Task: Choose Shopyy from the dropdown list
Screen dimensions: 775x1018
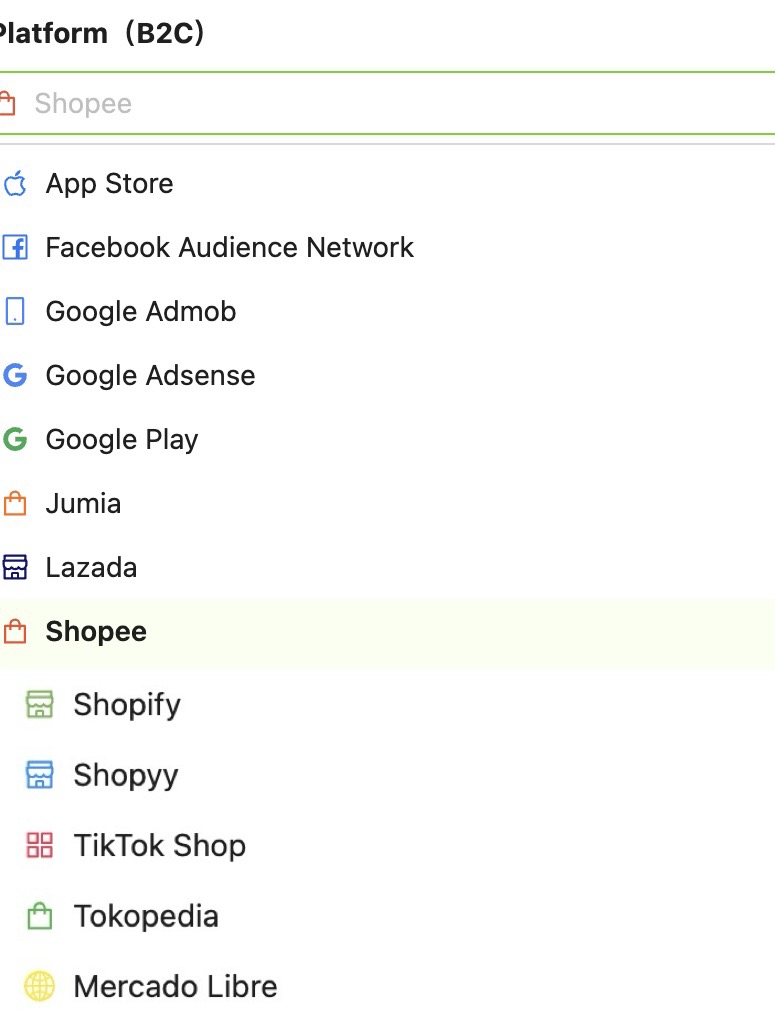Action: pyautogui.click(x=126, y=776)
